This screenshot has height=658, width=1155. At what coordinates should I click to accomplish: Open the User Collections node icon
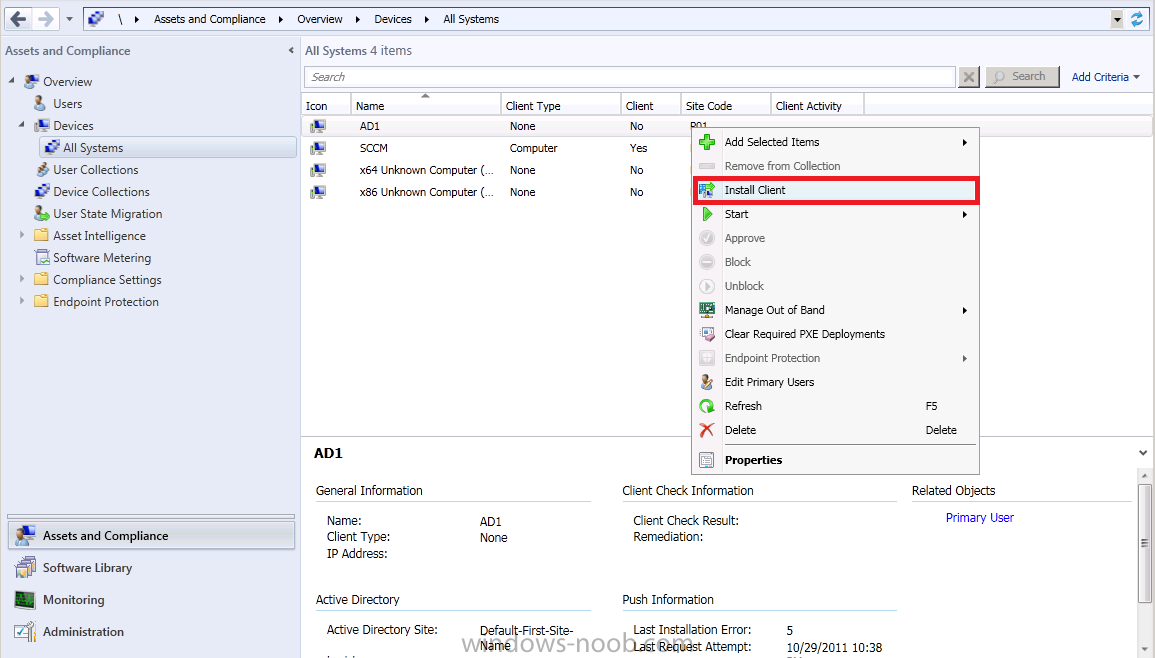[x=43, y=169]
